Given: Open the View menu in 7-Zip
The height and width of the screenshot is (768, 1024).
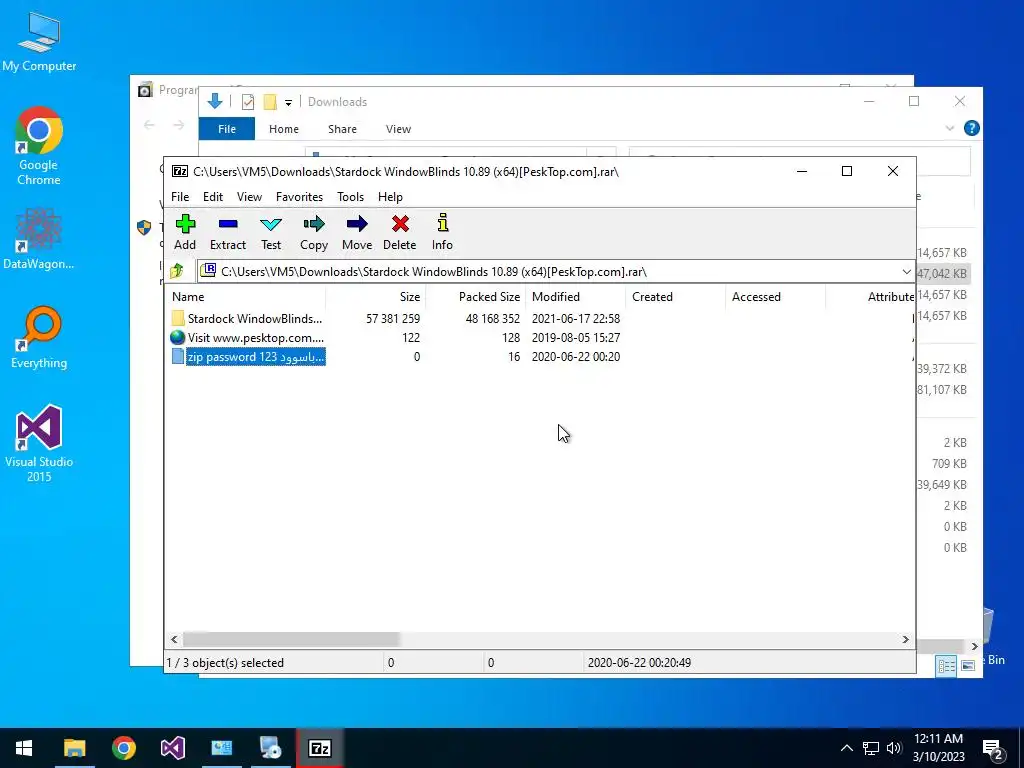Looking at the screenshot, I should point(249,197).
